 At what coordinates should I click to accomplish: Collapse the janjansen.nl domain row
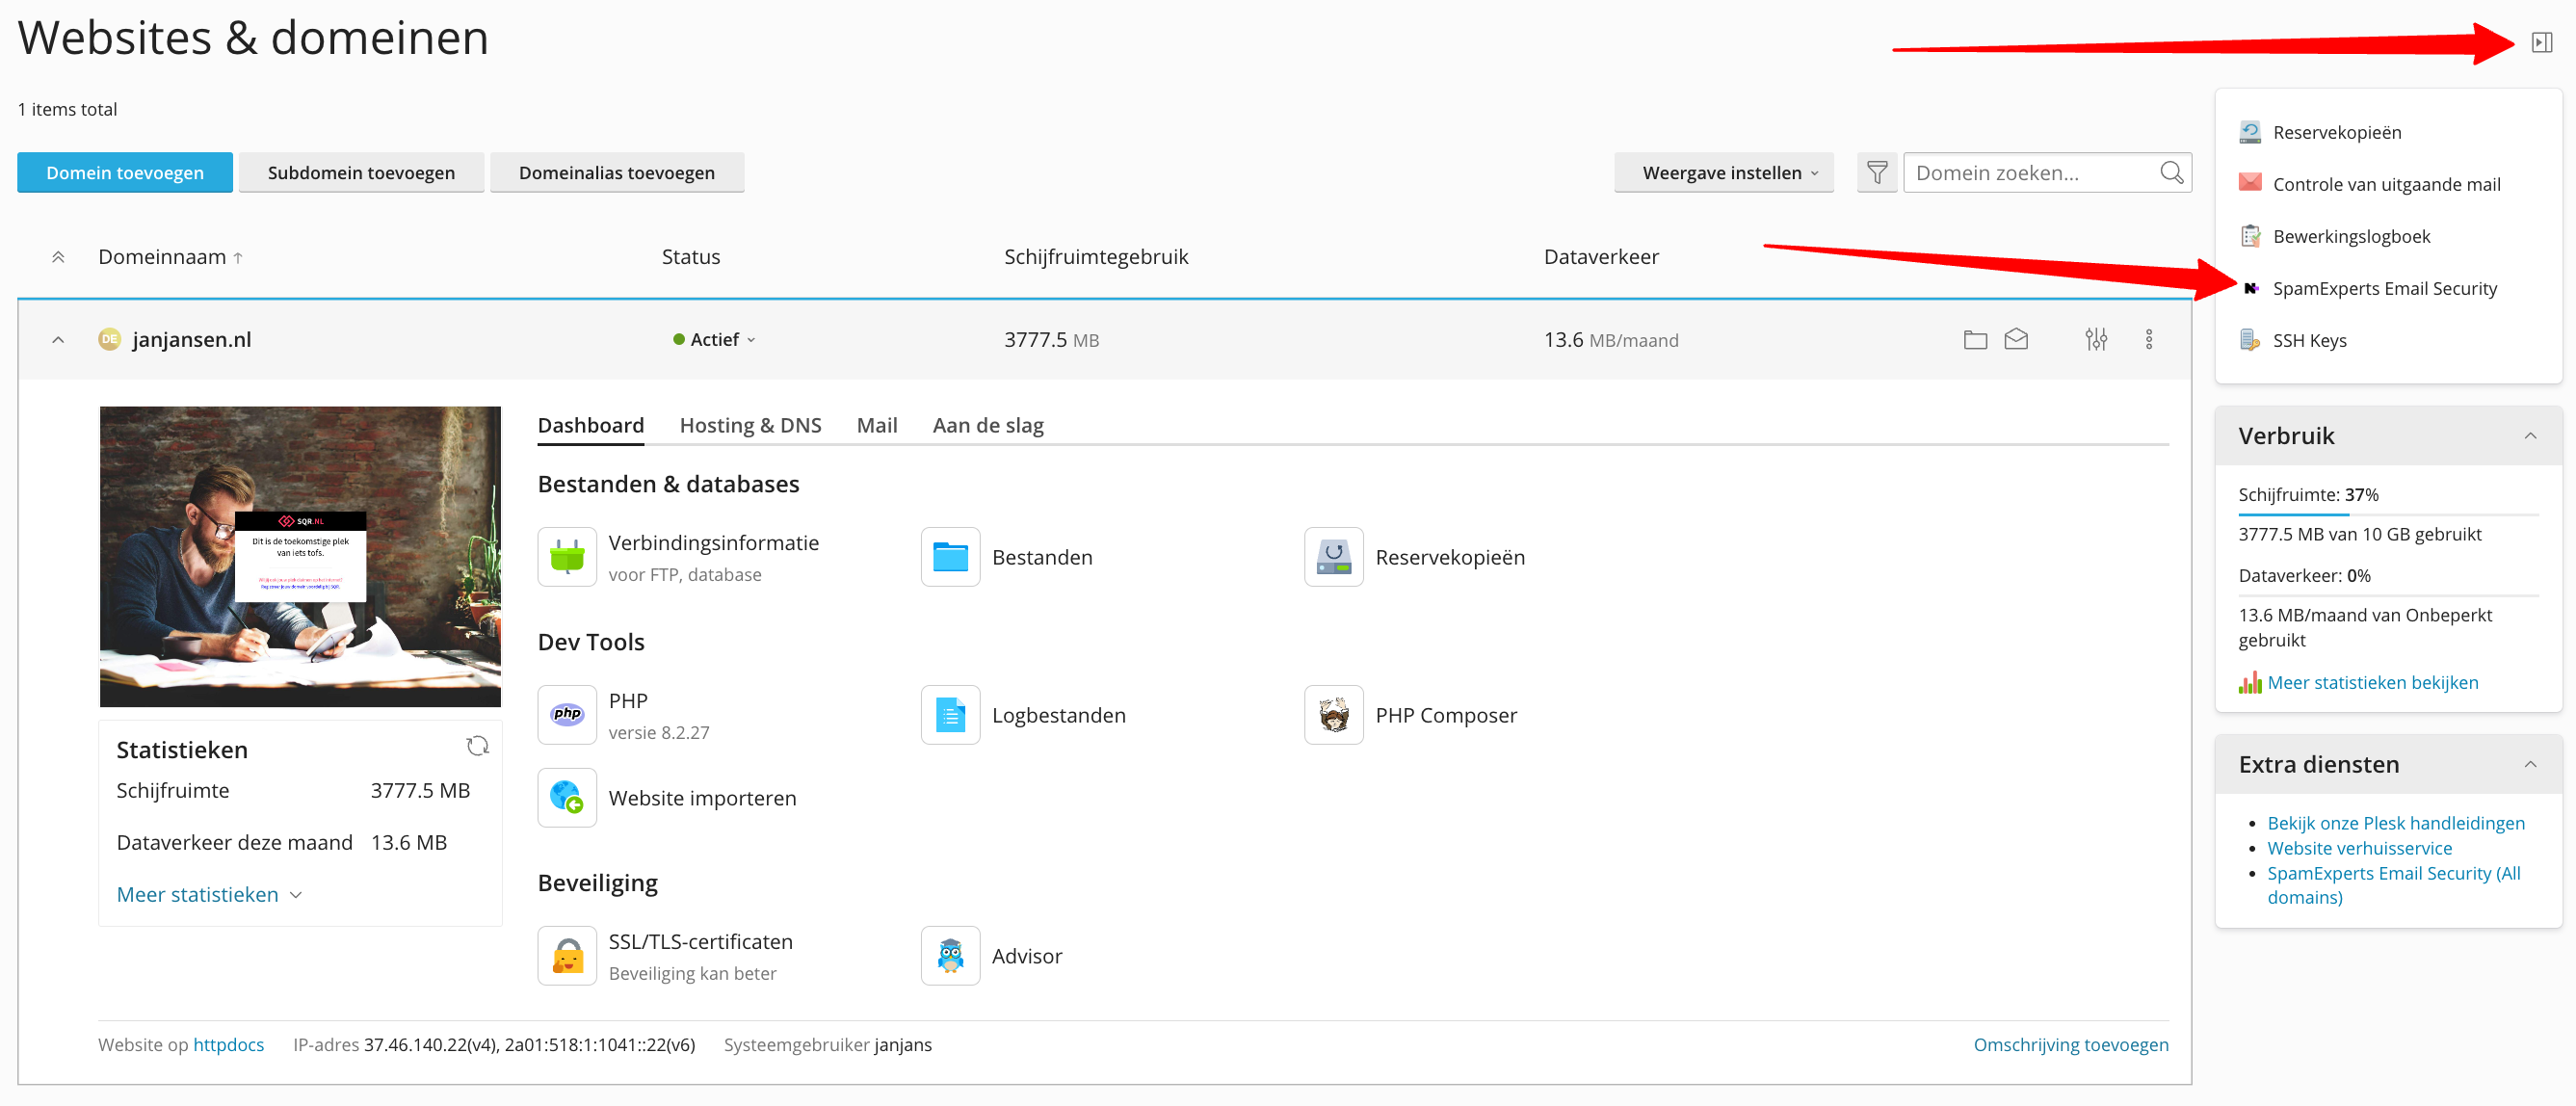tap(58, 340)
